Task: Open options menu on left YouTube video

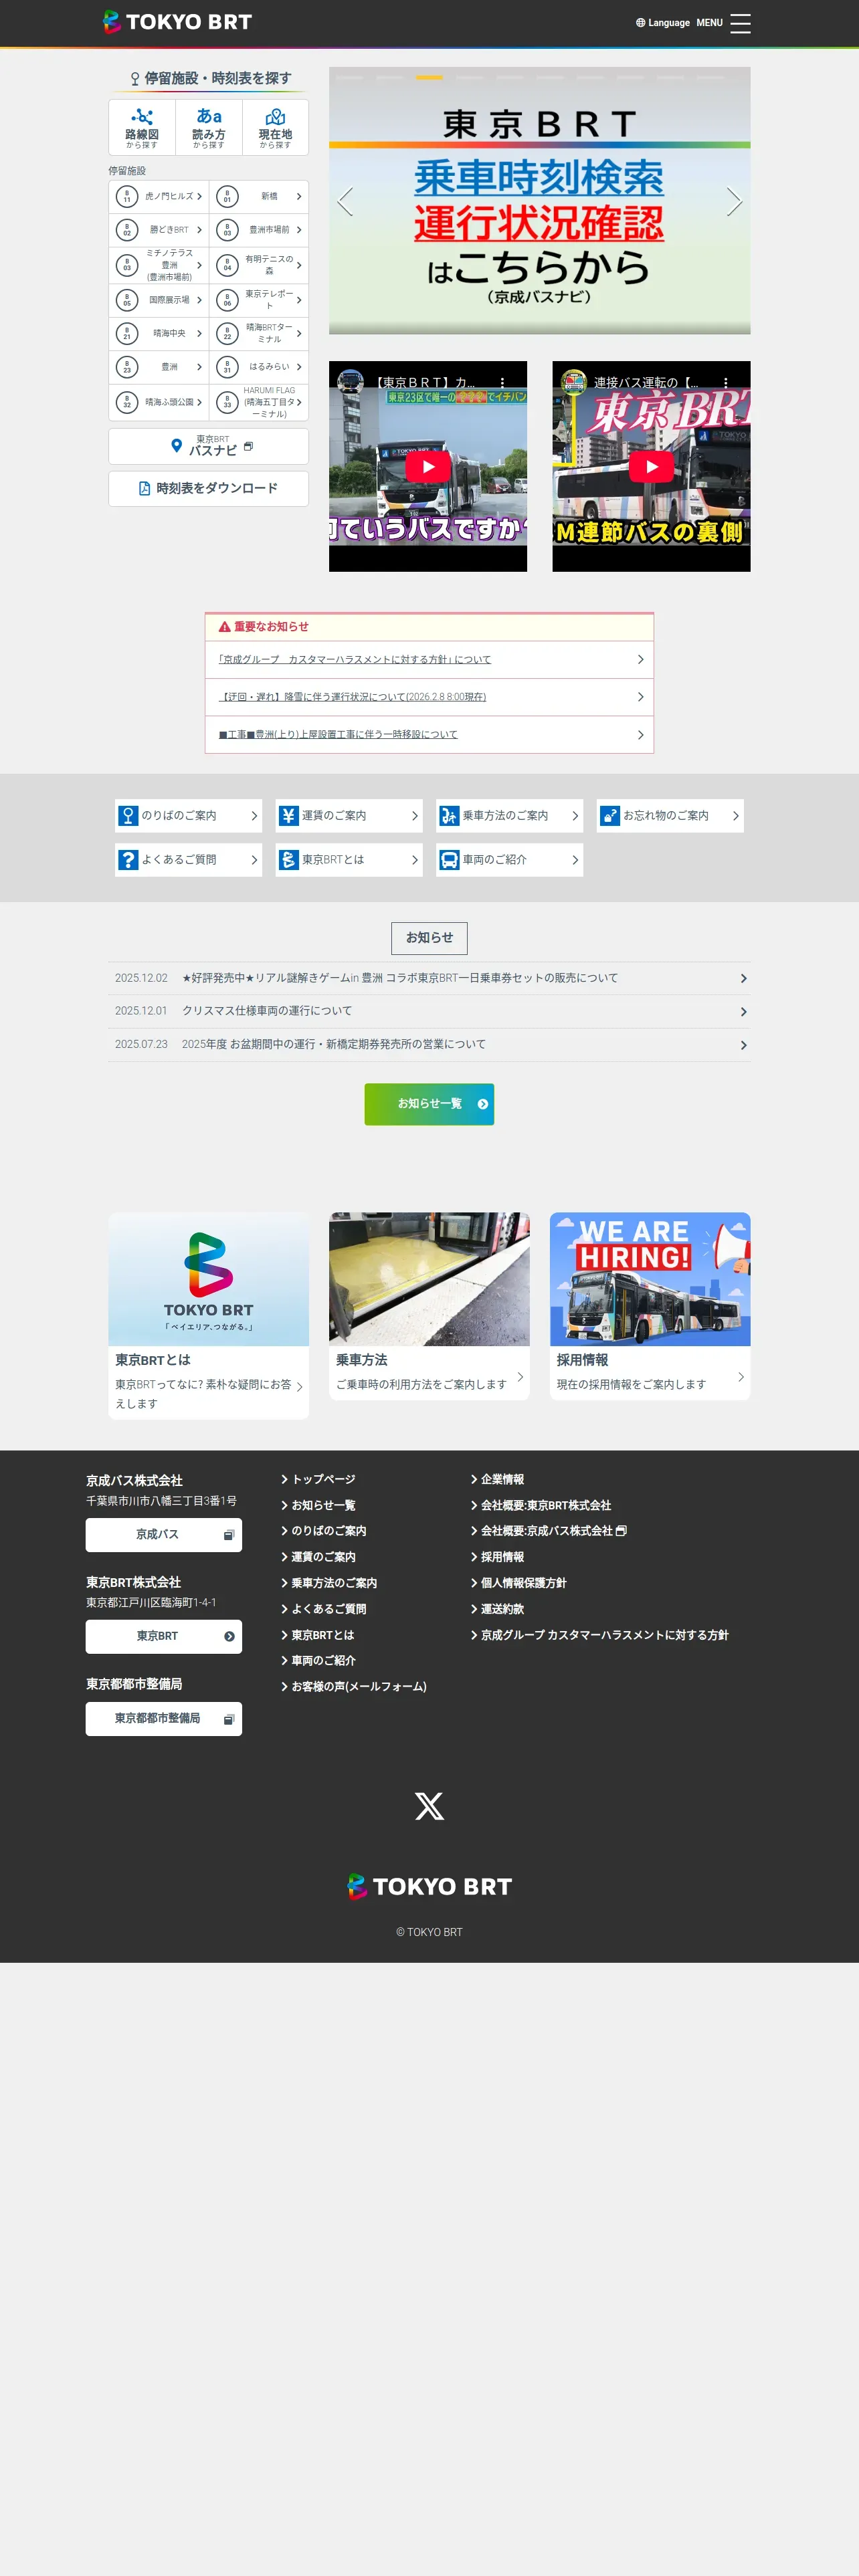Action: pos(502,382)
